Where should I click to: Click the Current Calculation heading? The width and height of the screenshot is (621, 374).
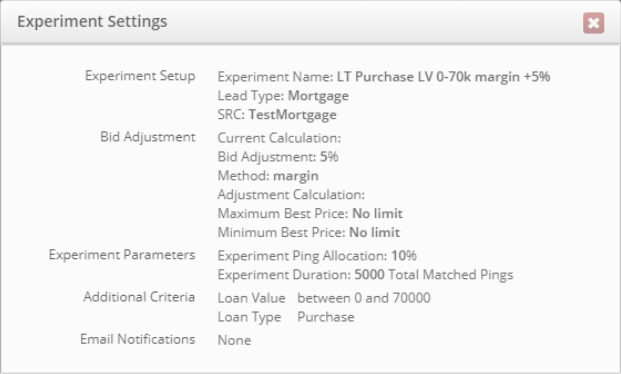(x=279, y=138)
